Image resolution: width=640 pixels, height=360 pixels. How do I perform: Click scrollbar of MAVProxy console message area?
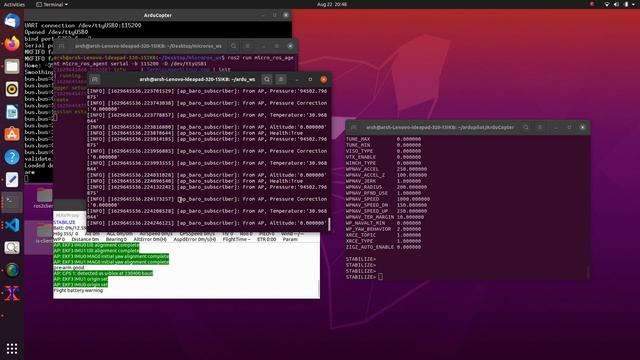[318, 288]
